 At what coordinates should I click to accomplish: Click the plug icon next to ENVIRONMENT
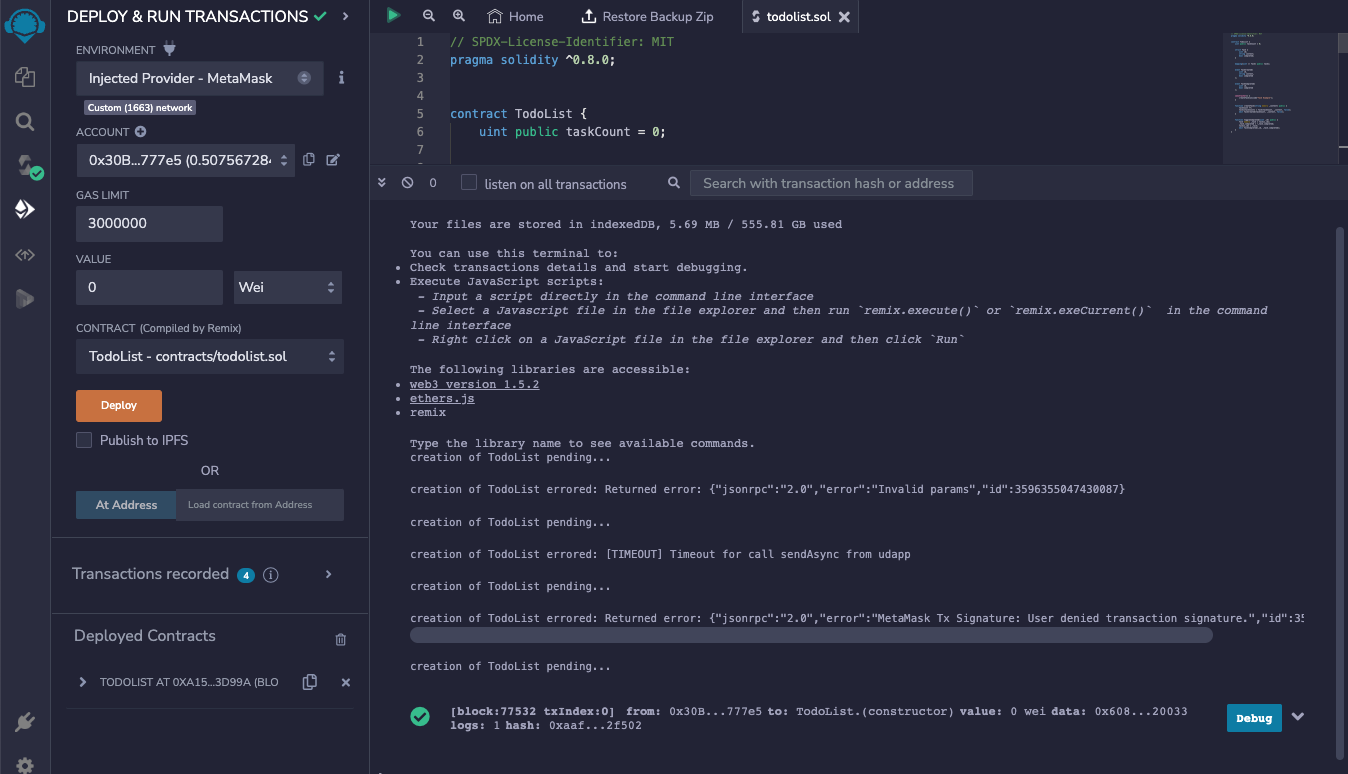(169, 49)
